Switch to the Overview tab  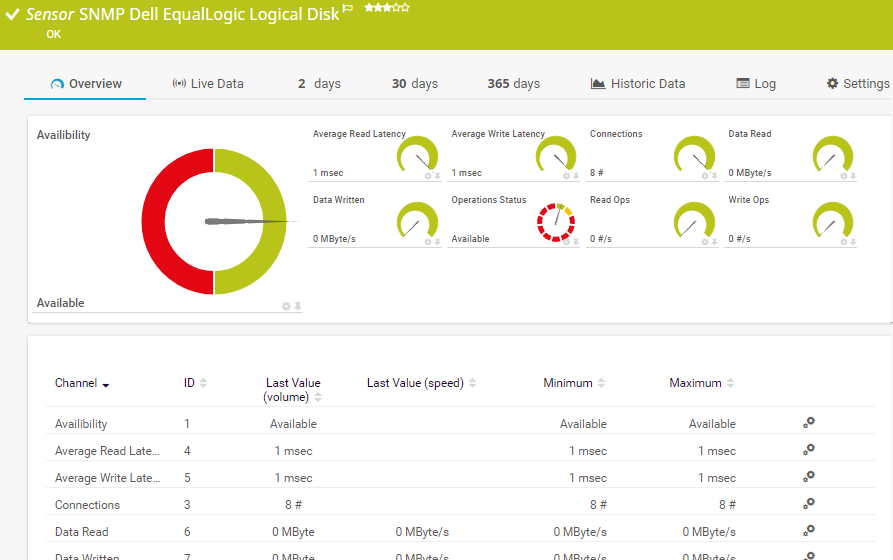[85, 84]
